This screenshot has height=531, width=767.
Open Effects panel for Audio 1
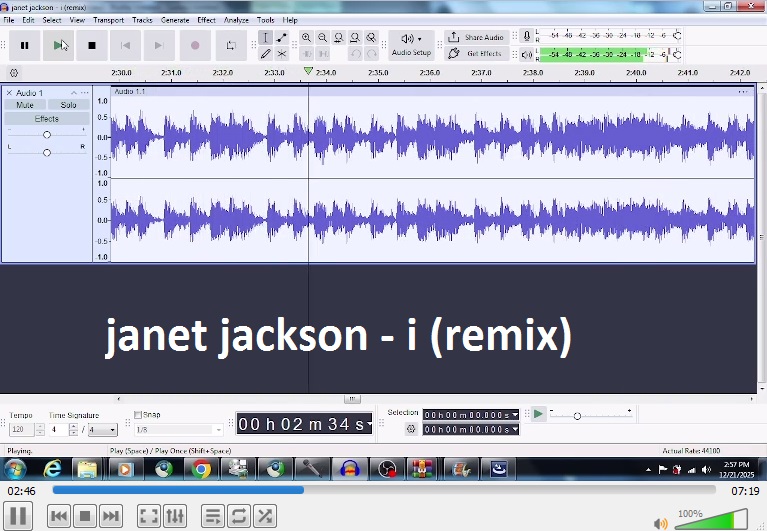47,119
